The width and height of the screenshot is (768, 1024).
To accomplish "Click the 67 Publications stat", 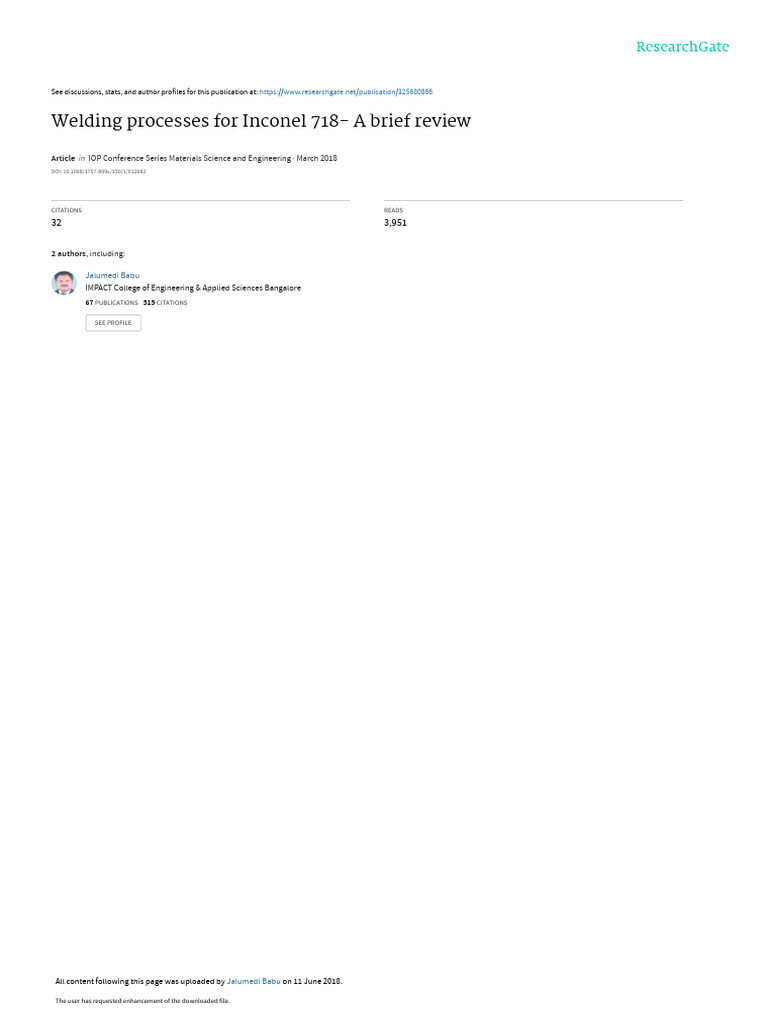I will click(112, 303).
